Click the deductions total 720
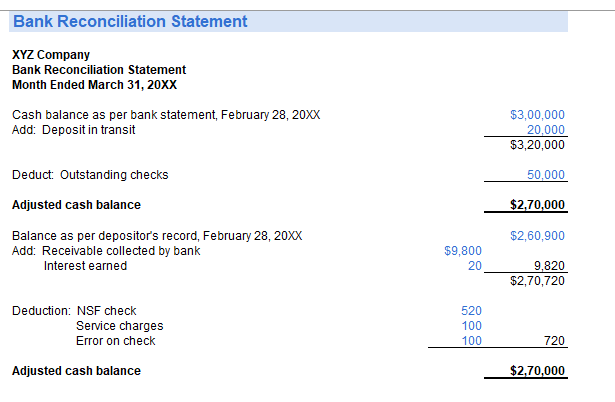Viewport: 615px width, 402px height. 554,341
